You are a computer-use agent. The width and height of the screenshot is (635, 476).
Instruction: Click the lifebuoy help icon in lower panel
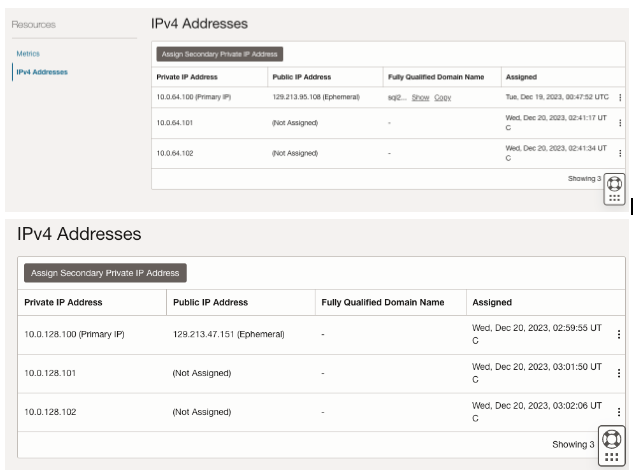611,439
